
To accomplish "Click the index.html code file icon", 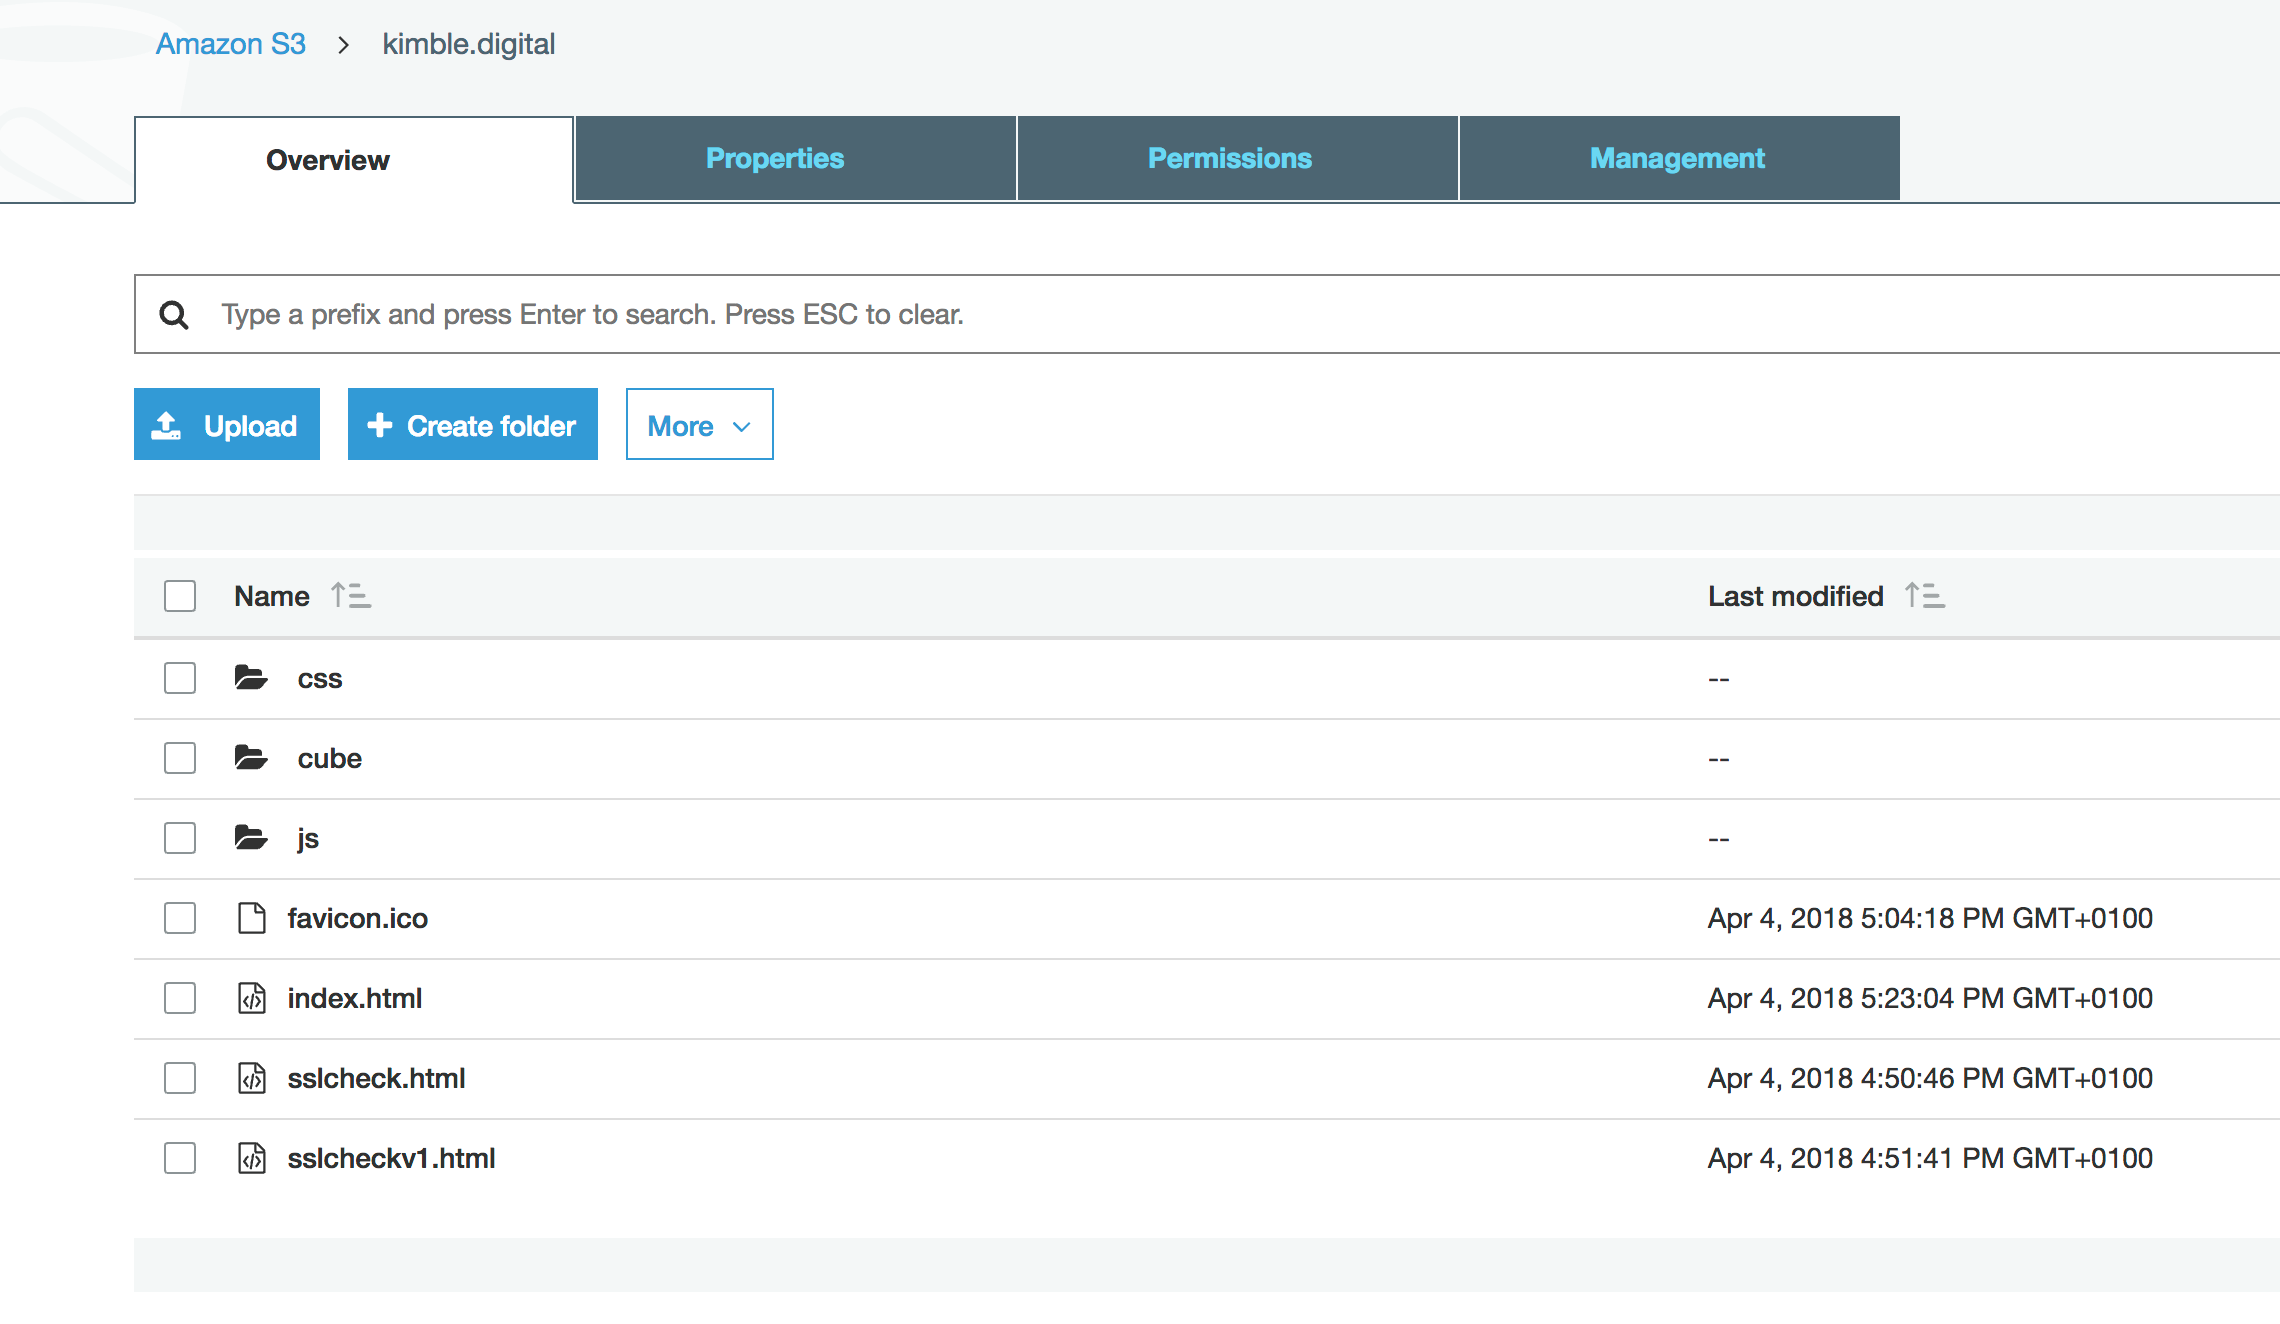I will click(251, 998).
